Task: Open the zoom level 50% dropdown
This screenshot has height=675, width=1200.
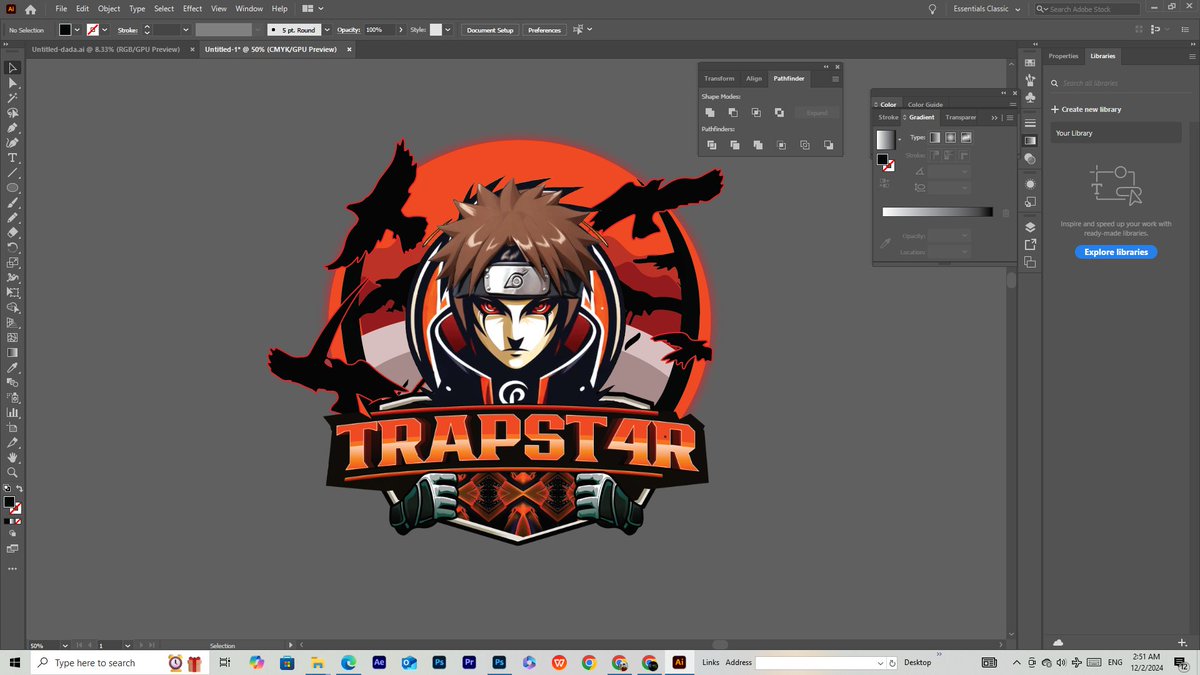Action: [x=66, y=646]
